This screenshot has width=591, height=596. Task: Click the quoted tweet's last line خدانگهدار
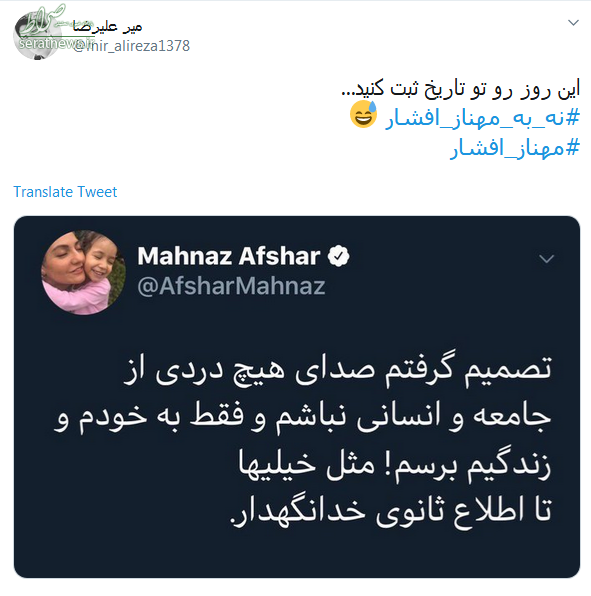[x=391, y=510]
